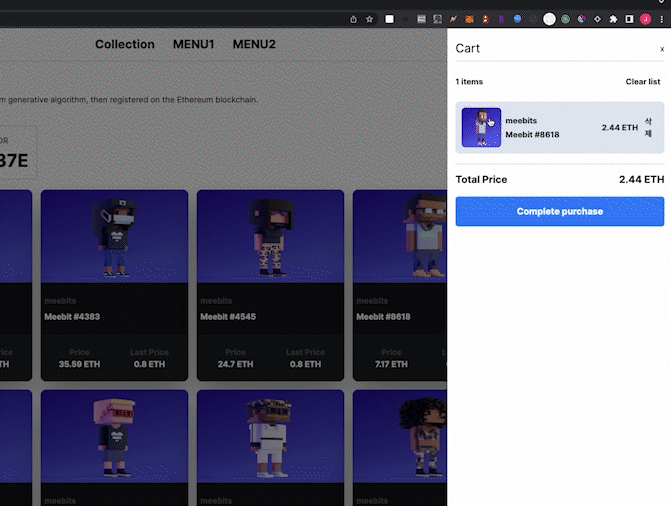Open the MetaMask fox extension

pos(469,19)
